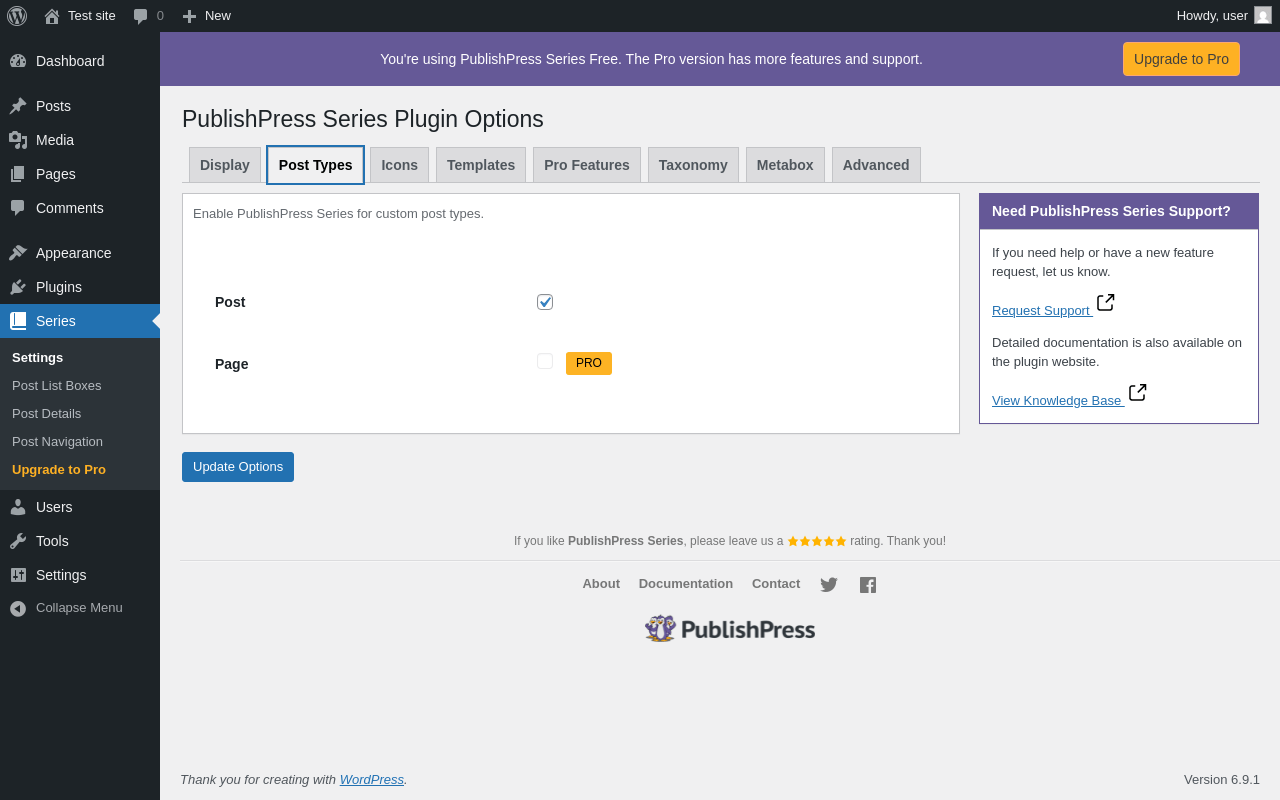1280x800 pixels.
Task: Click the external link icon after View Knowledge Base
Action: (x=1137, y=393)
